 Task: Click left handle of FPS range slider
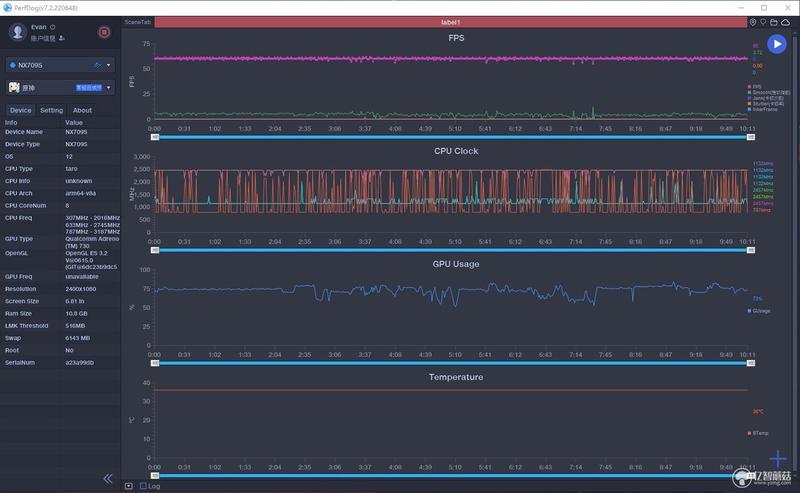coord(155,137)
